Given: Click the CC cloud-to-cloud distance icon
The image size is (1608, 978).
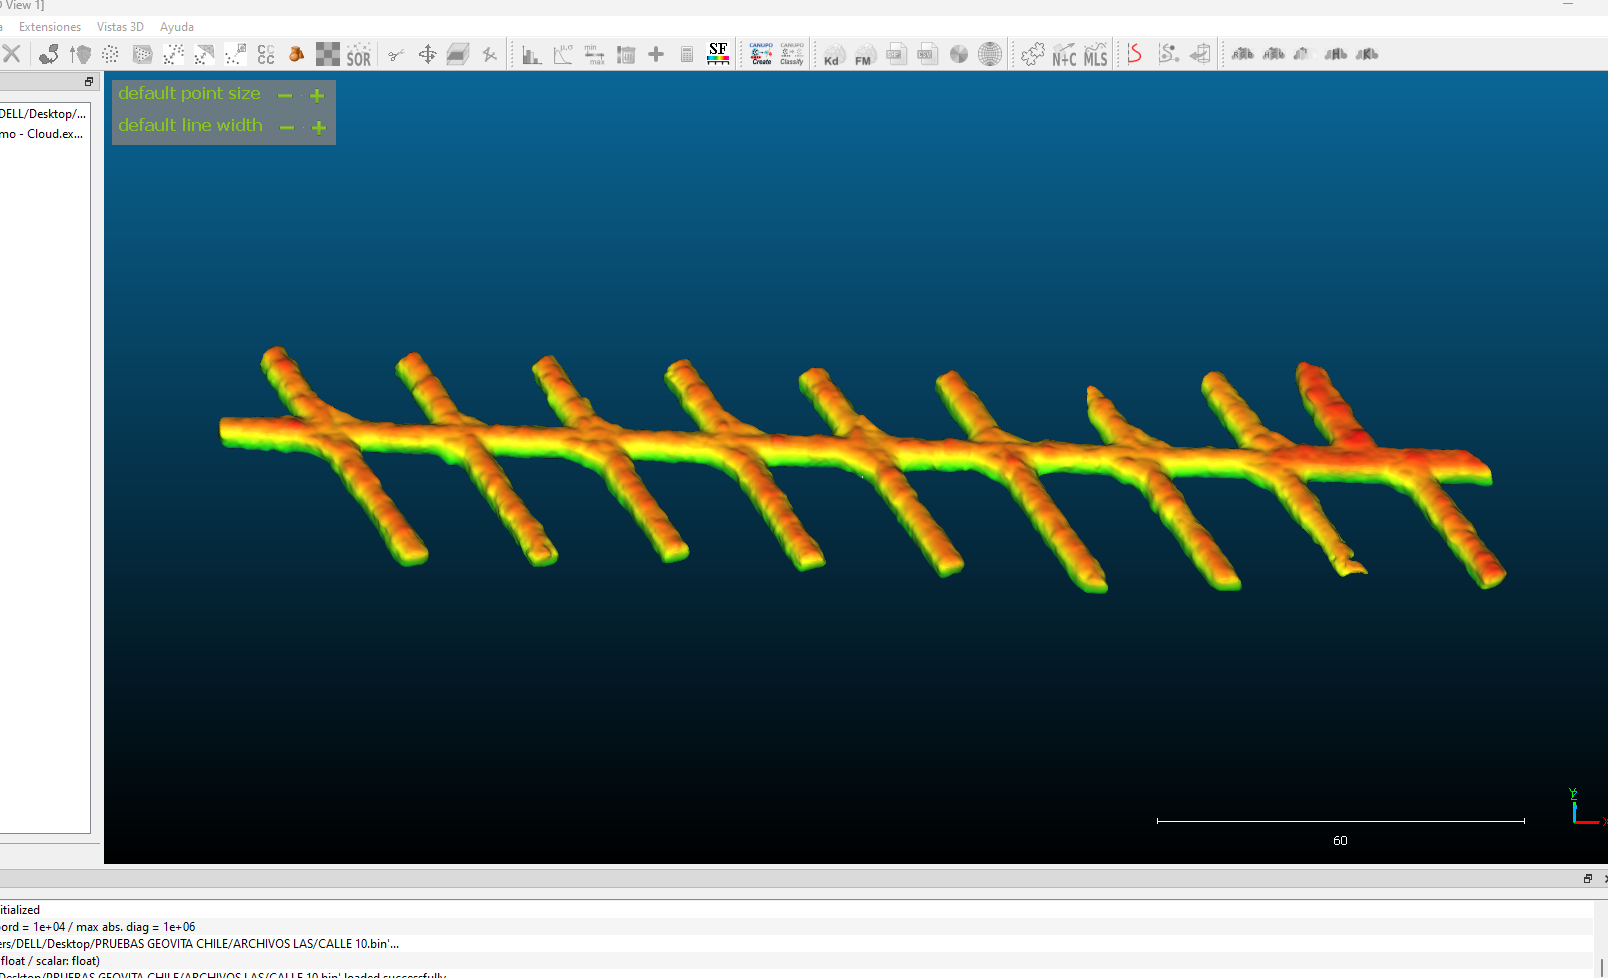Looking at the screenshot, I should 266,55.
